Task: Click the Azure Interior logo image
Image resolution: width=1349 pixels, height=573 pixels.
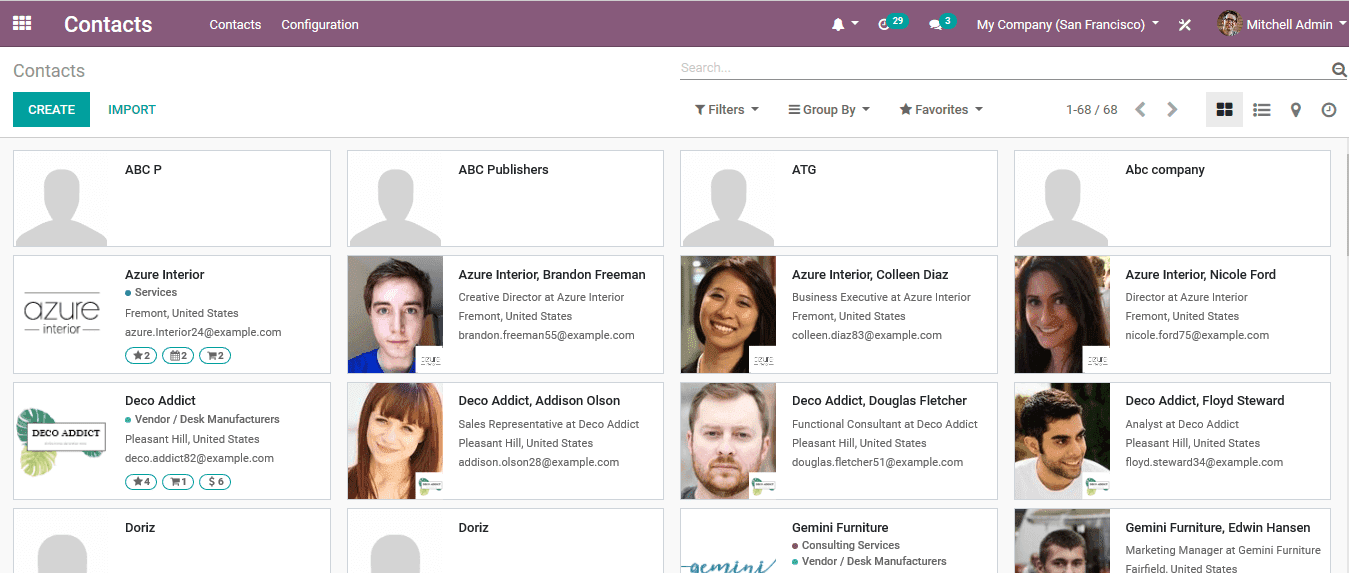Action: point(62,315)
